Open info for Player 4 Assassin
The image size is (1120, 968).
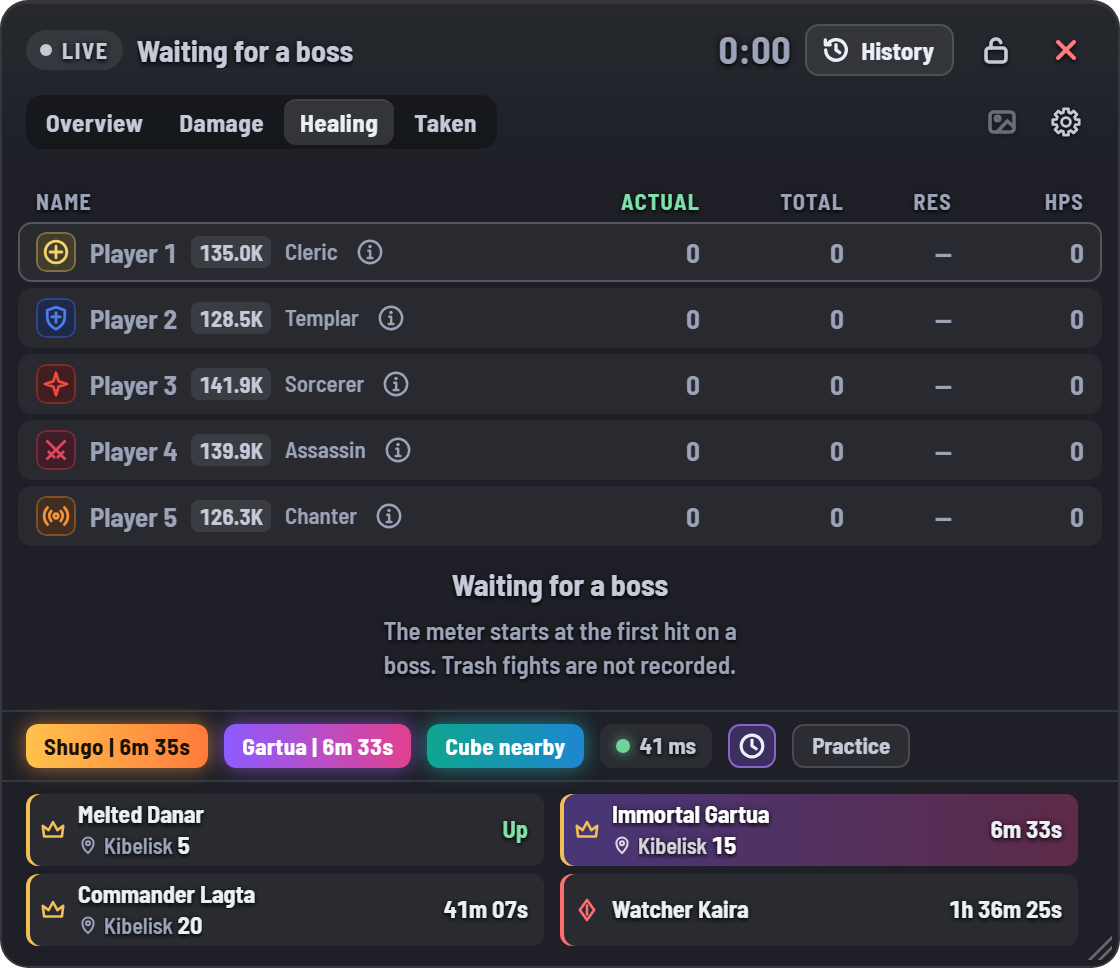tap(398, 451)
